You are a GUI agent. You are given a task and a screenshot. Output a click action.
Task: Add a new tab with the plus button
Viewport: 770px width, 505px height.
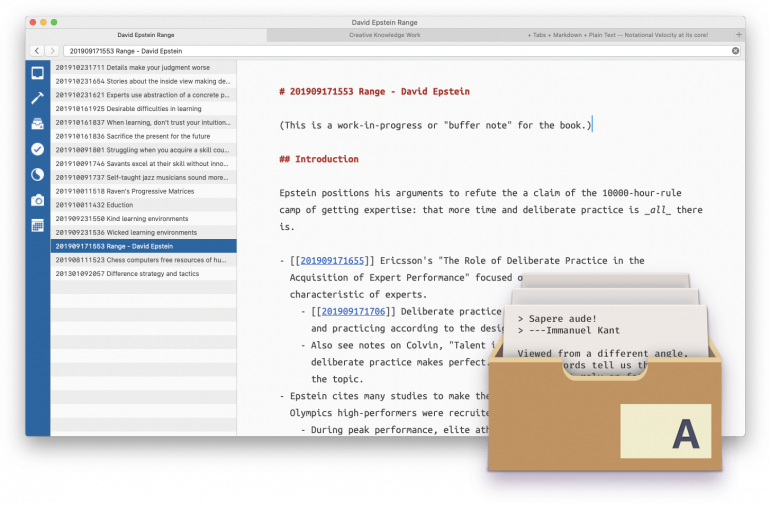(x=738, y=35)
